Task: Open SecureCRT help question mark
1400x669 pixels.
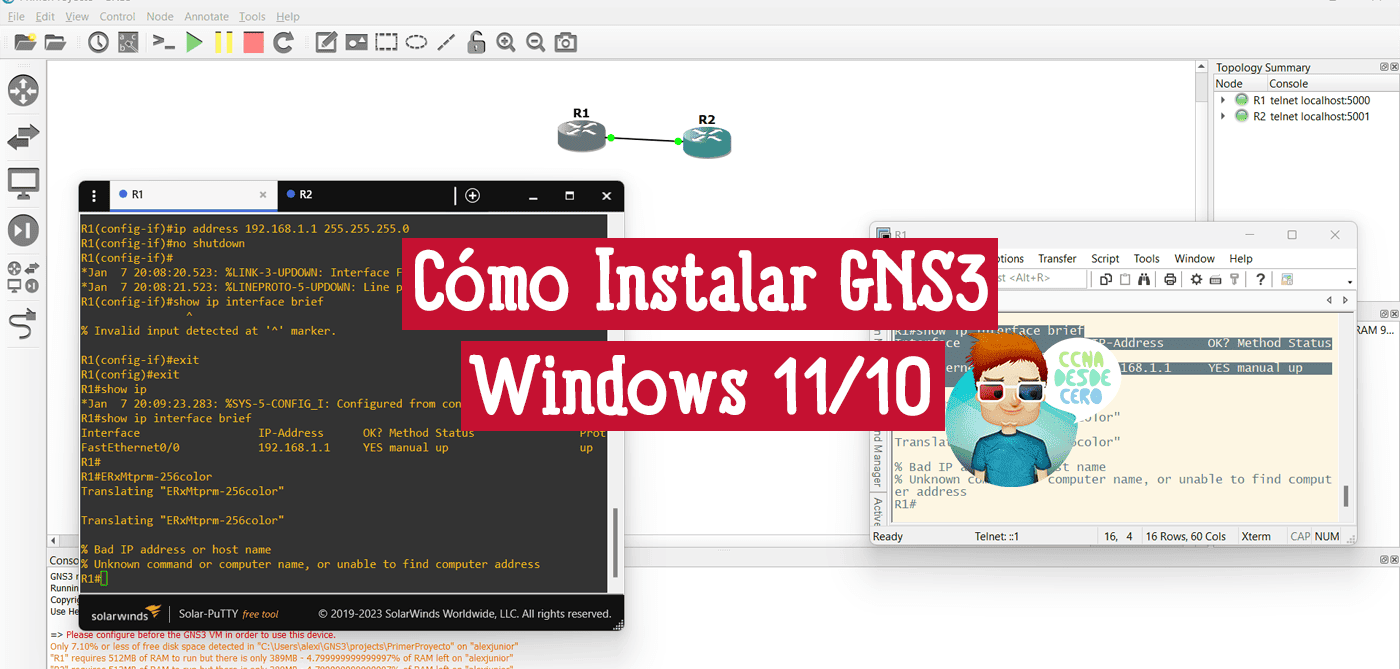Action: 1261,279
